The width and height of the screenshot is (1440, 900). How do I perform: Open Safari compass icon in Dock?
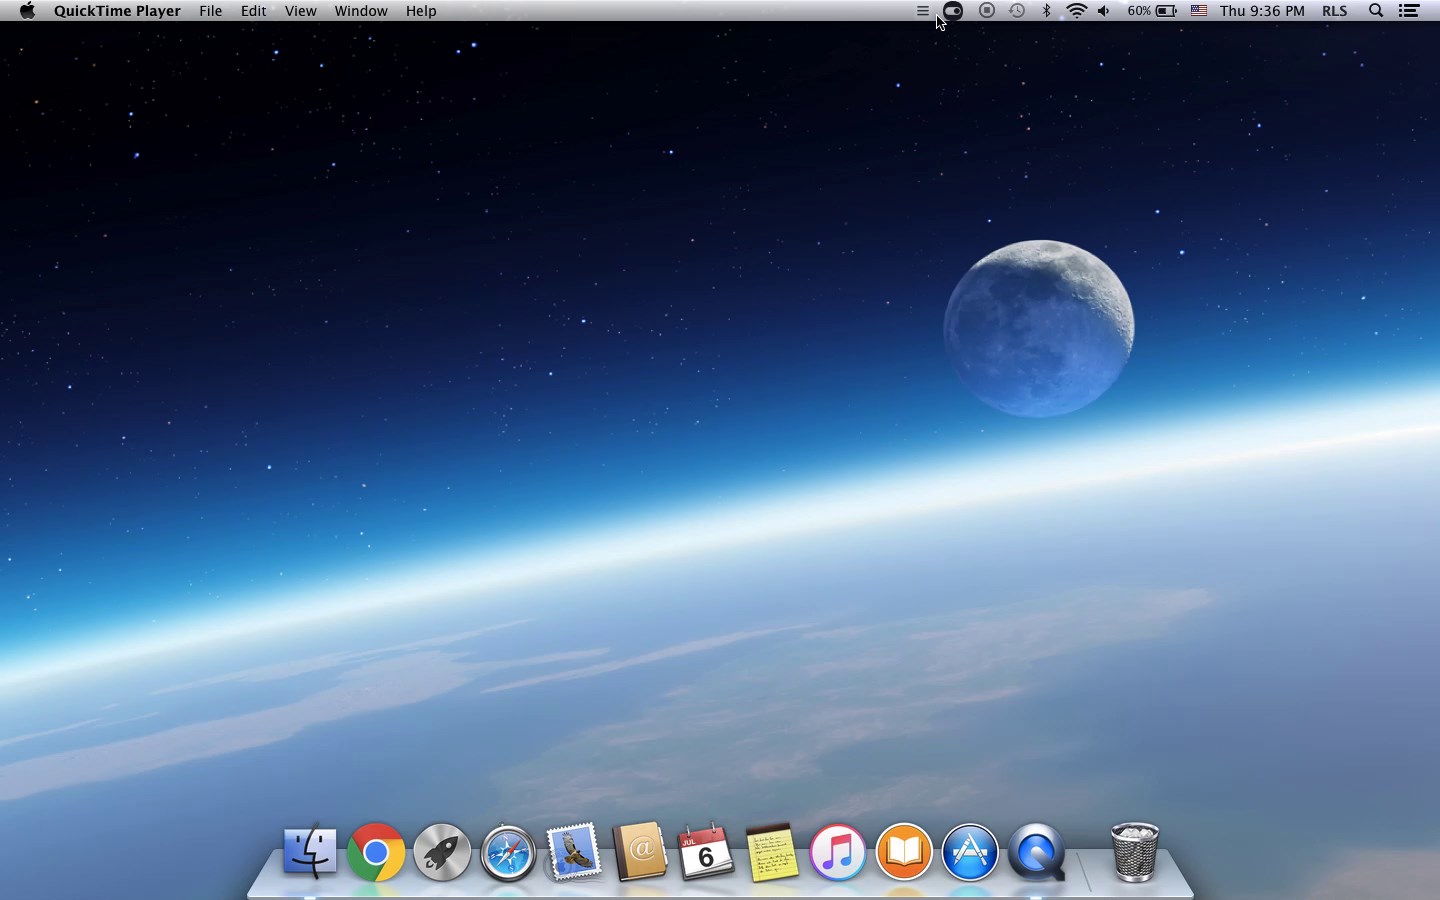(x=508, y=853)
